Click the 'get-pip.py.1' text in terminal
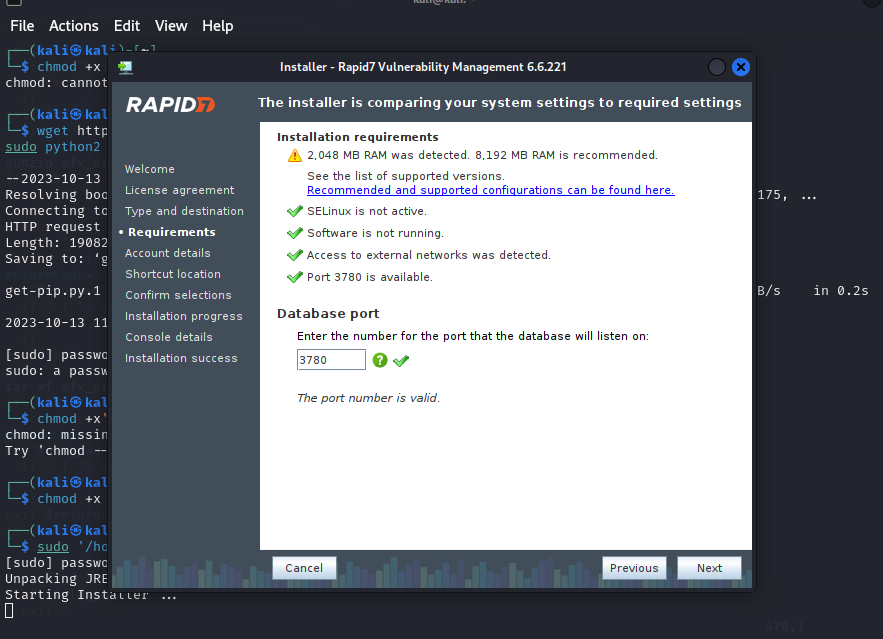 pos(53,291)
